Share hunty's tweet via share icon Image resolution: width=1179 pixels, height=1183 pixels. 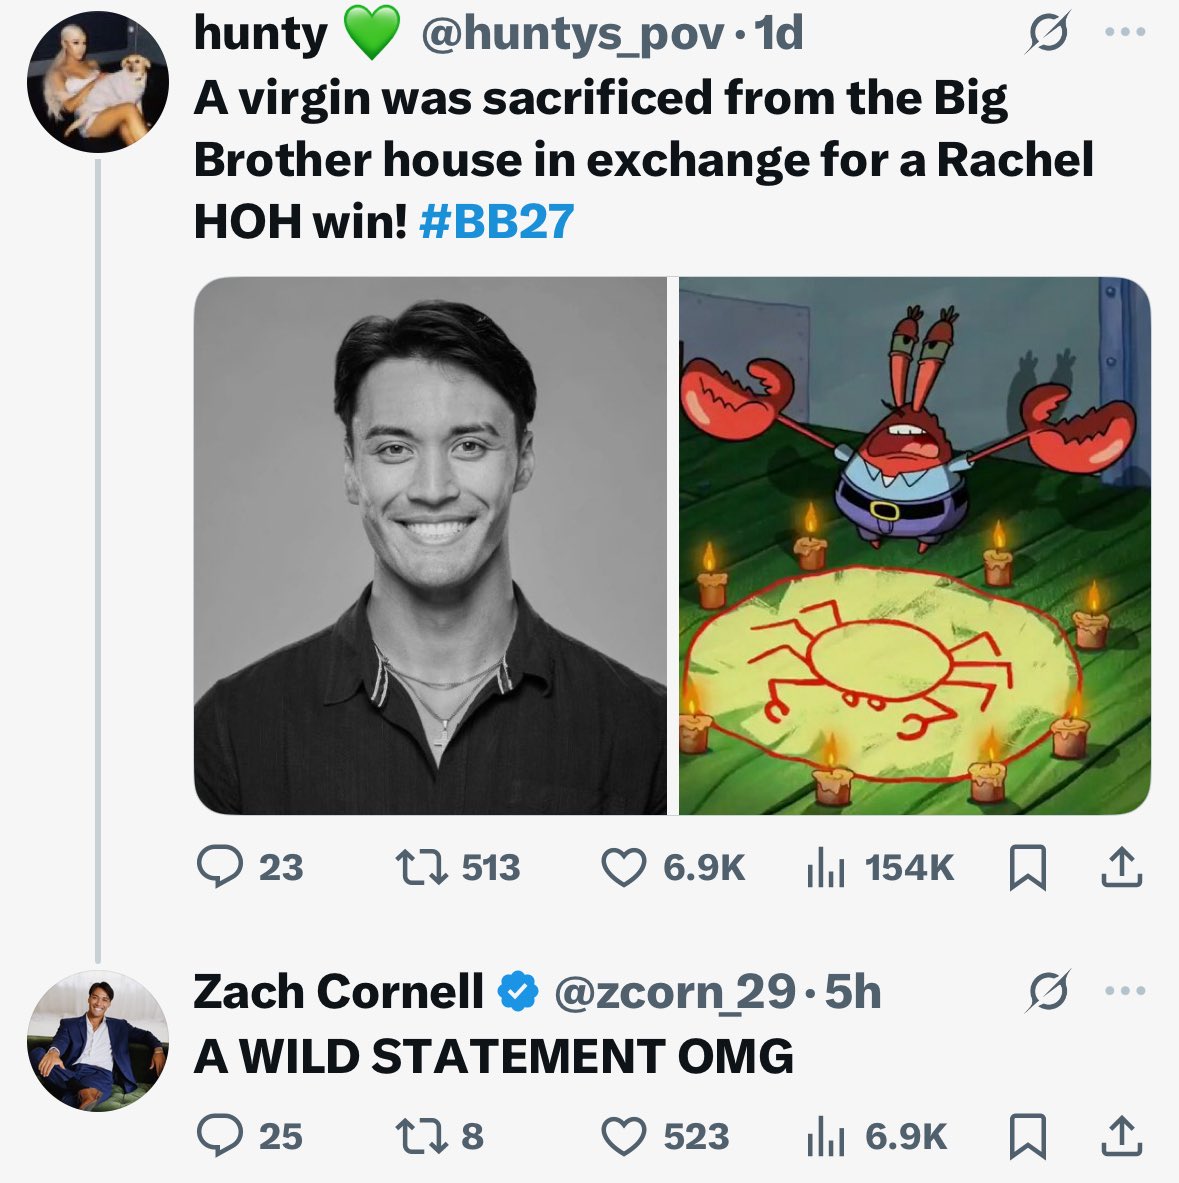click(x=1121, y=867)
